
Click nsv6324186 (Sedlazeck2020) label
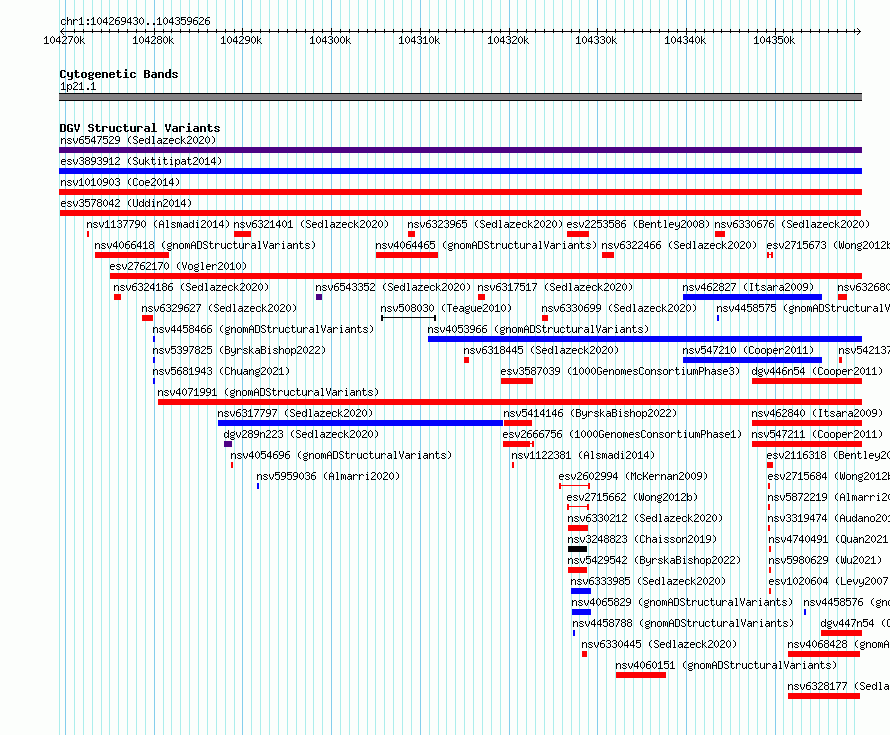pos(191,287)
